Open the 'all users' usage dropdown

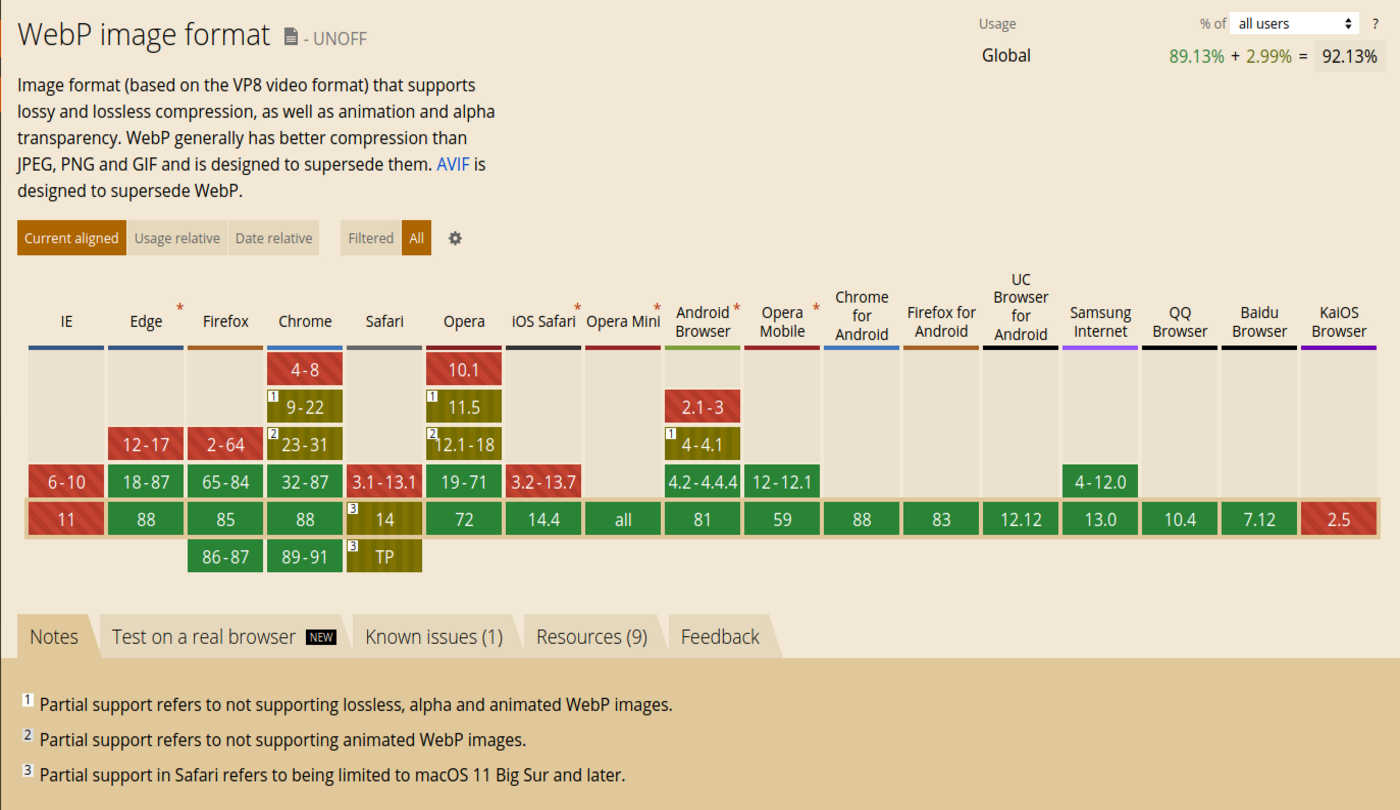tap(1294, 23)
